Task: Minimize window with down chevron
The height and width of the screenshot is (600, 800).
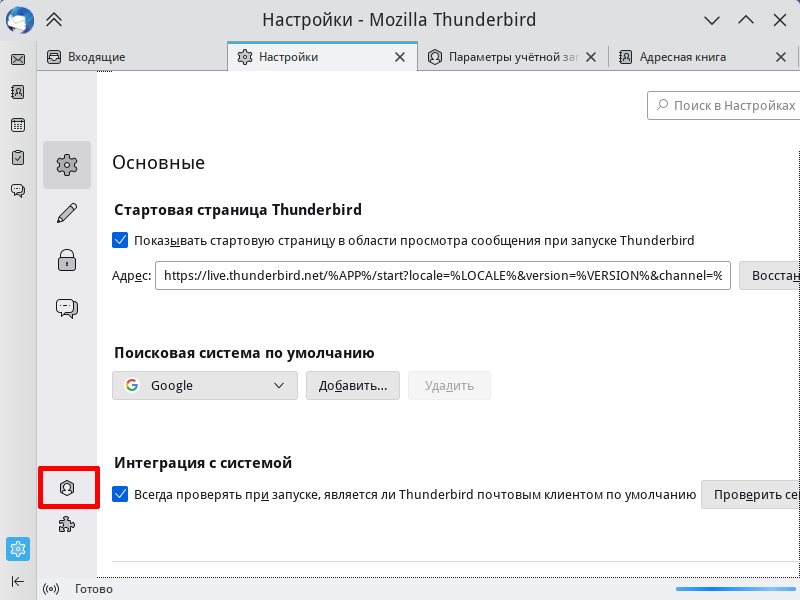Action: (712, 20)
